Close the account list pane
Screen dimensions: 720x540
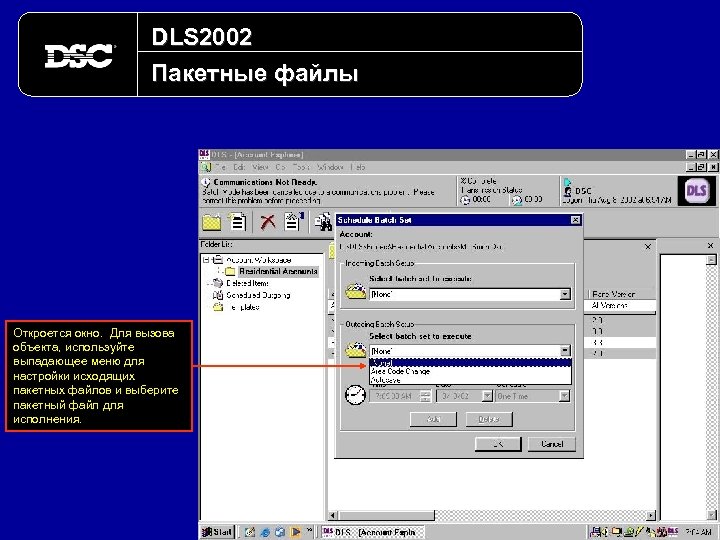coord(647,247)
